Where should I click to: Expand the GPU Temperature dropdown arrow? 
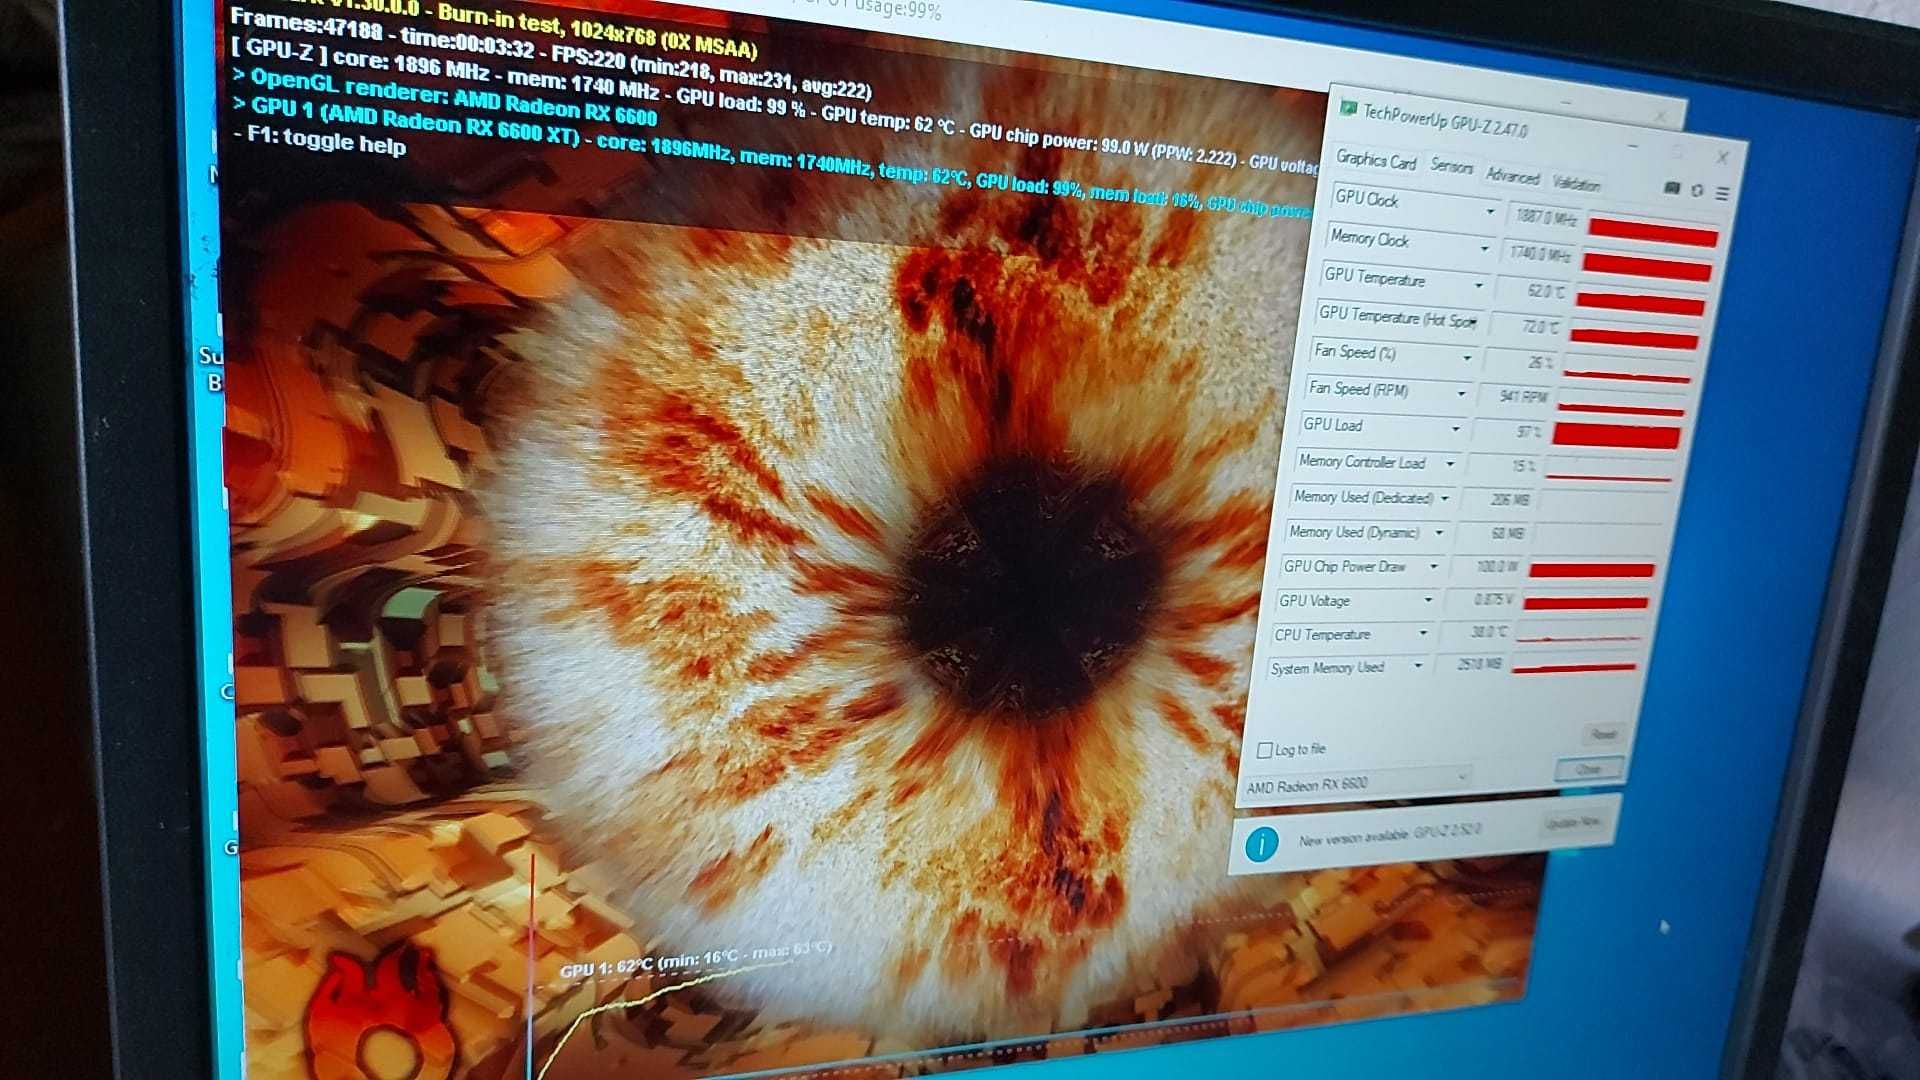point(1478,286)
